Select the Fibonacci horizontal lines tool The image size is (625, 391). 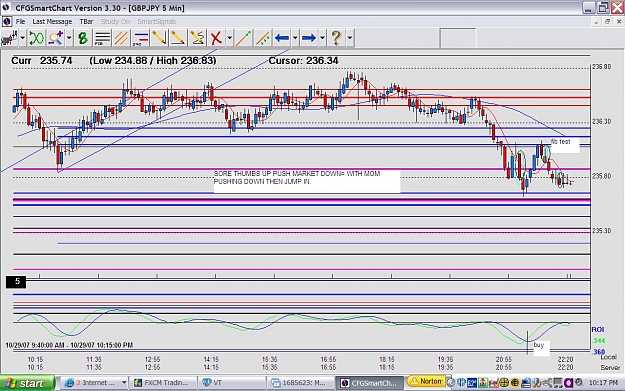[x=102, y=38]
